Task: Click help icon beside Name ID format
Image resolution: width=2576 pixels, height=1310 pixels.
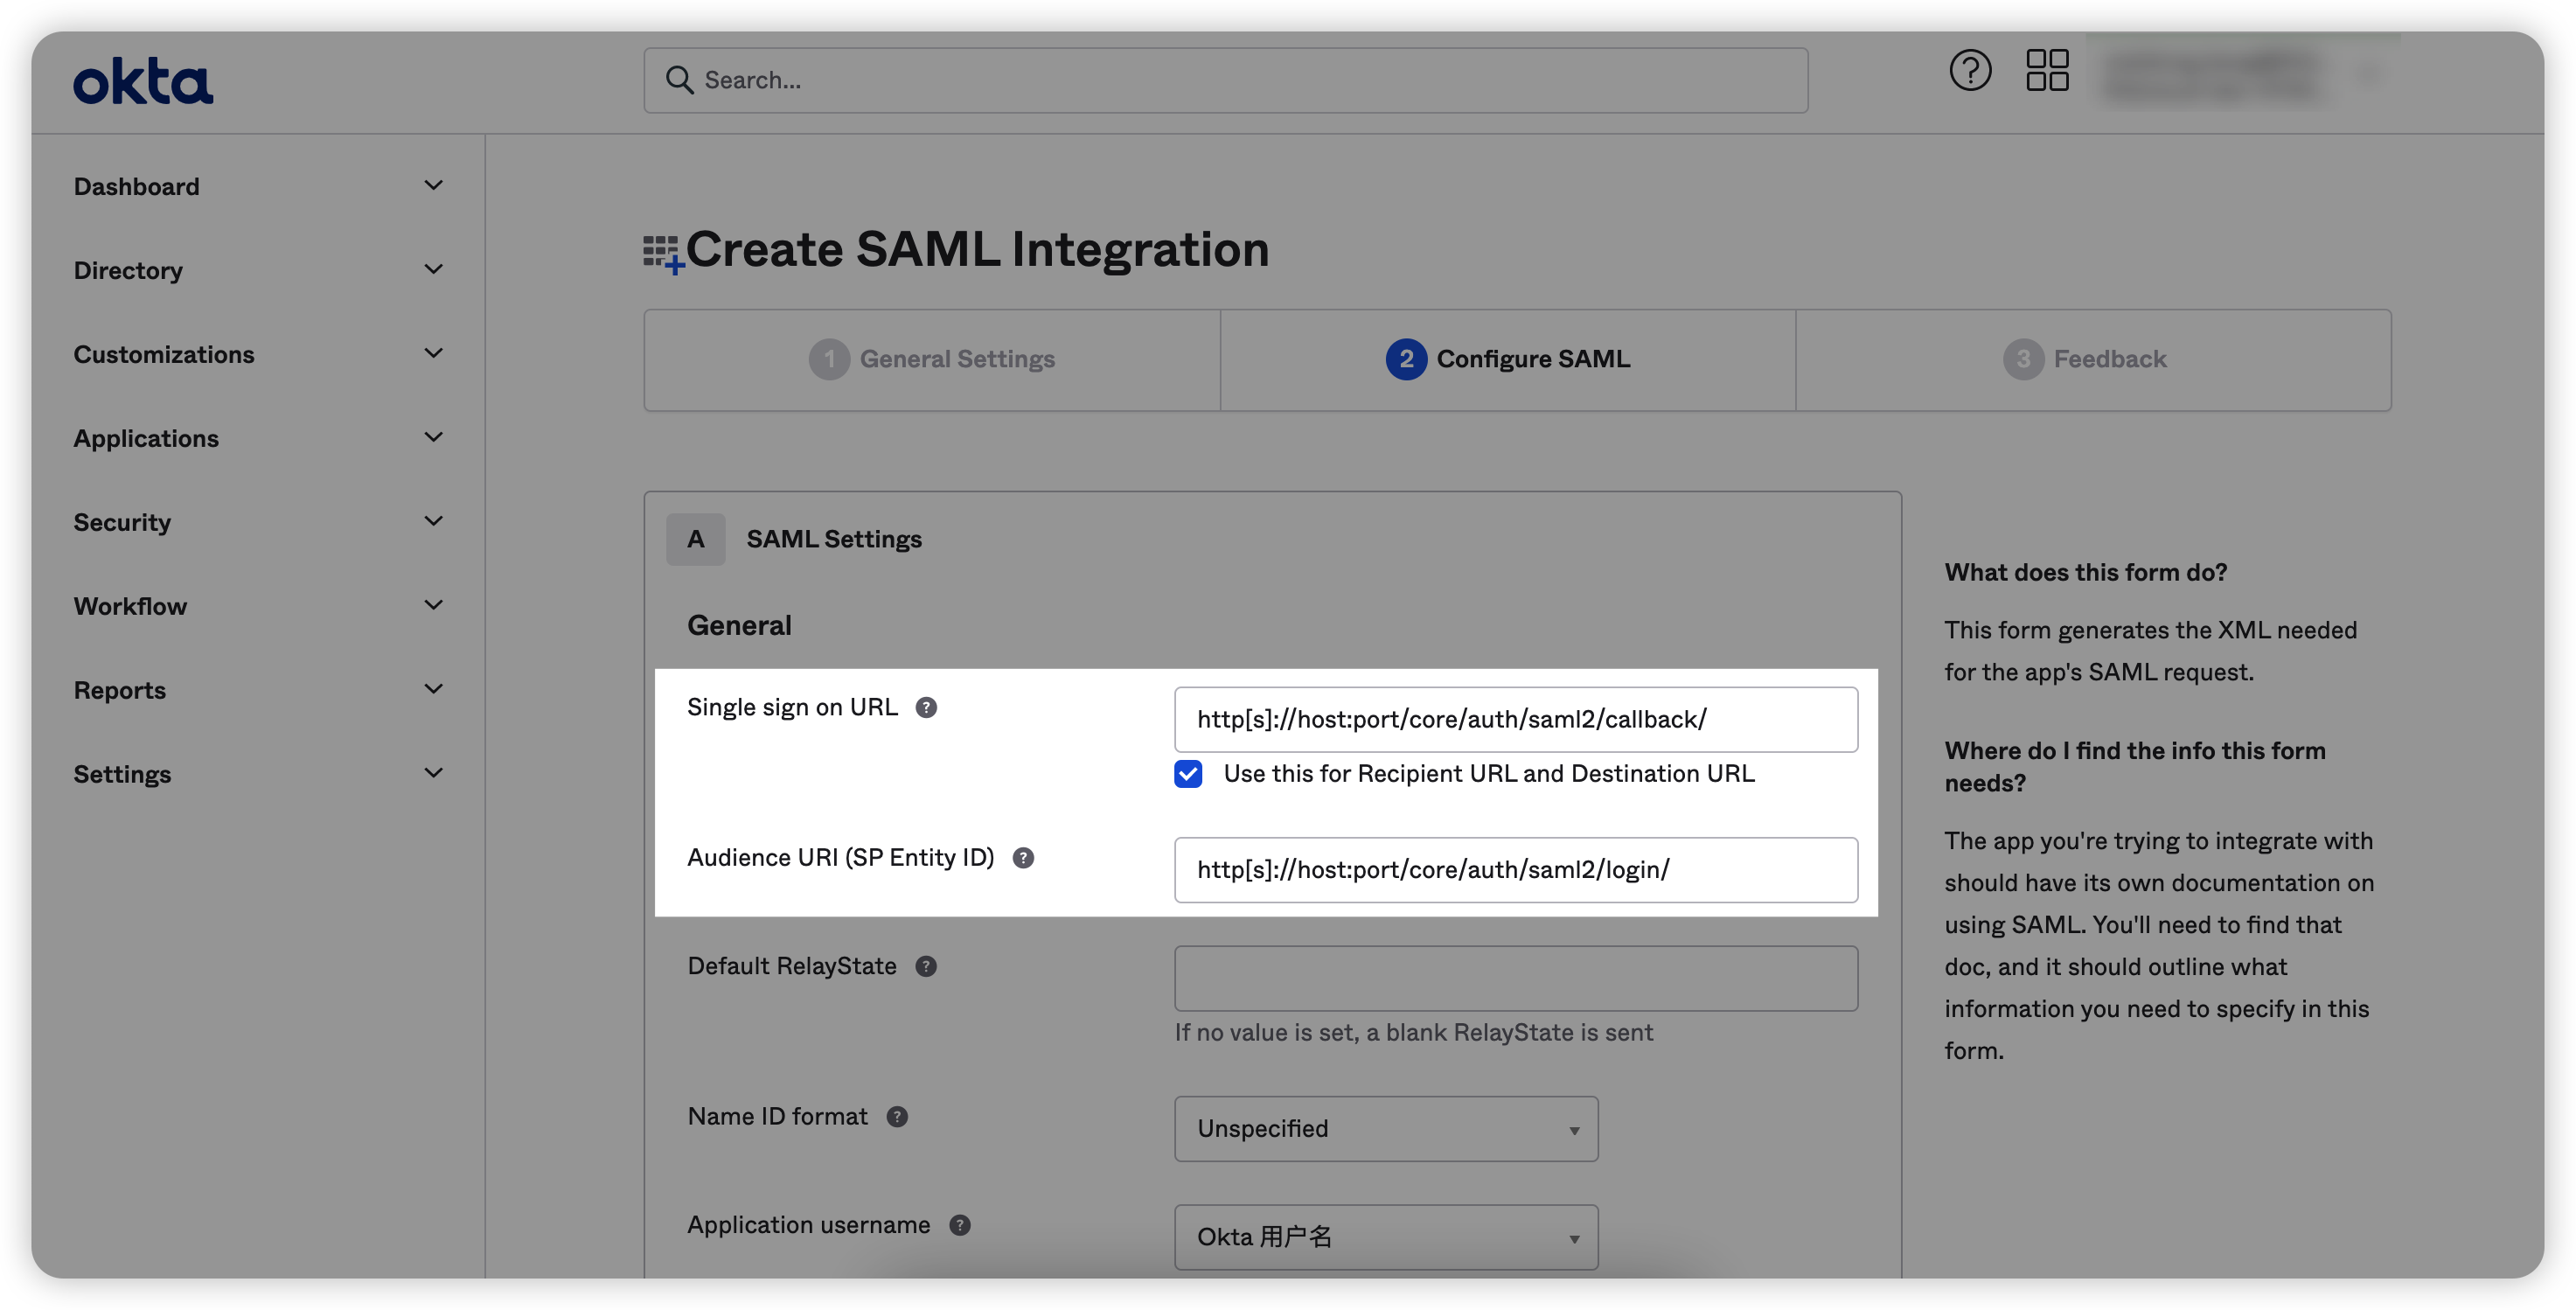Action: 897,1117
